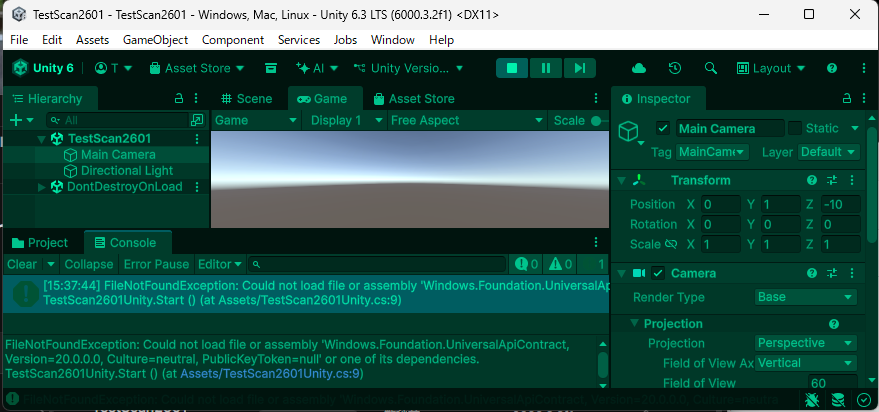Screen dimensions: 879x412
Task: Click the Play button in the toolbar
Action: pyautogui.click(x=512, y=68)
